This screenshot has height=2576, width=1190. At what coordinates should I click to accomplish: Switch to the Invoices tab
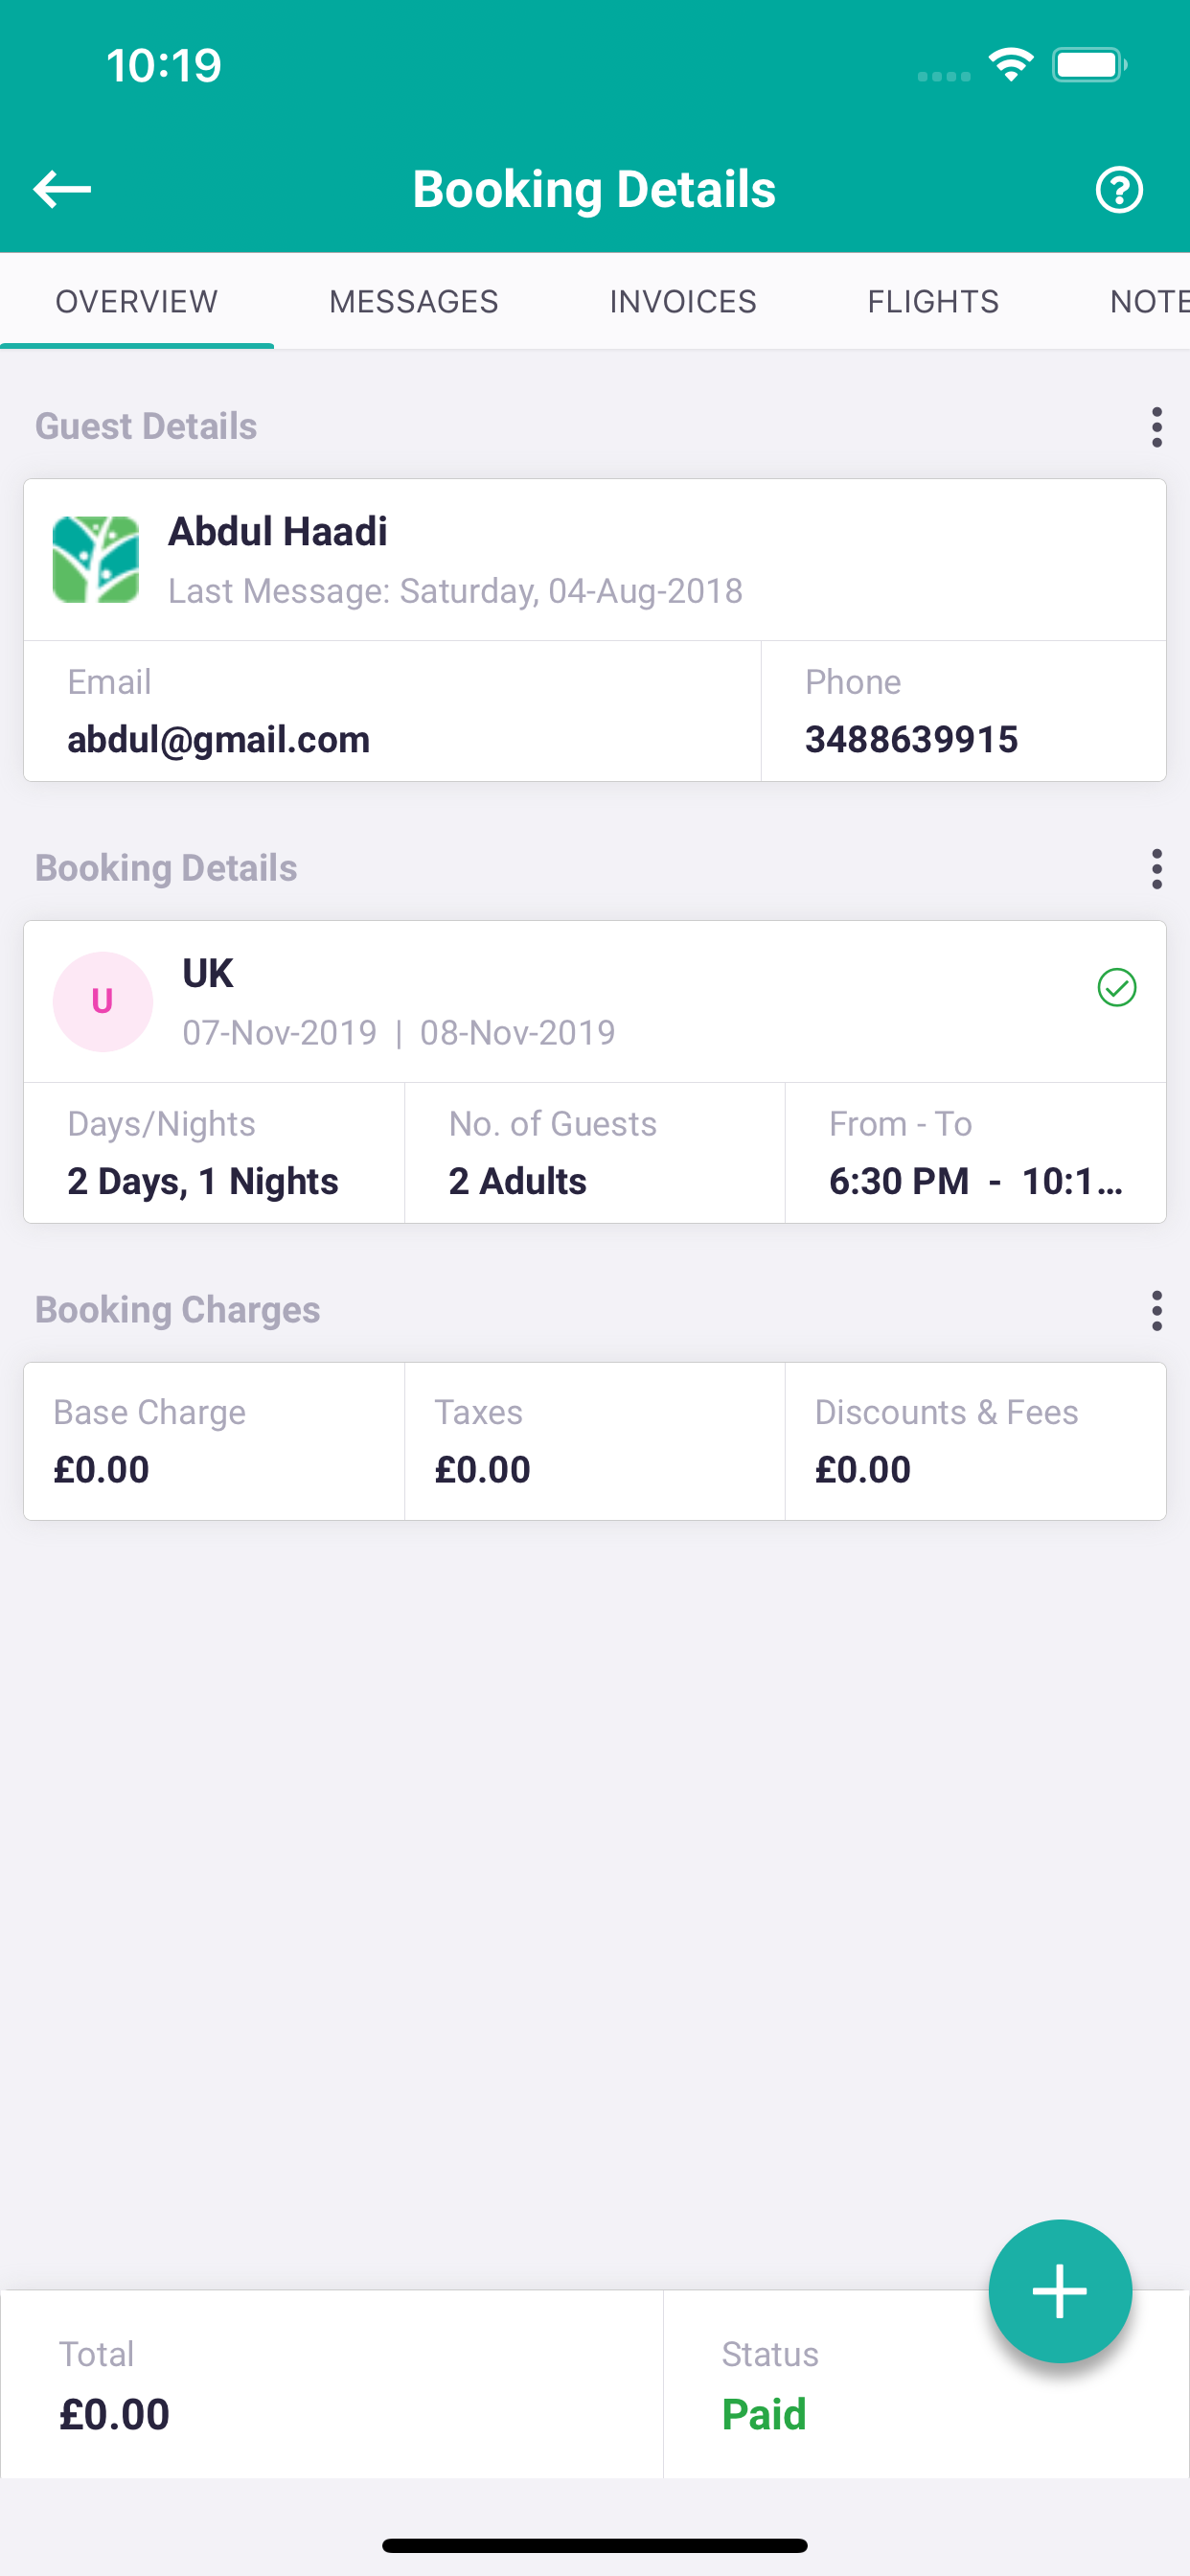[x=683, y=301]
